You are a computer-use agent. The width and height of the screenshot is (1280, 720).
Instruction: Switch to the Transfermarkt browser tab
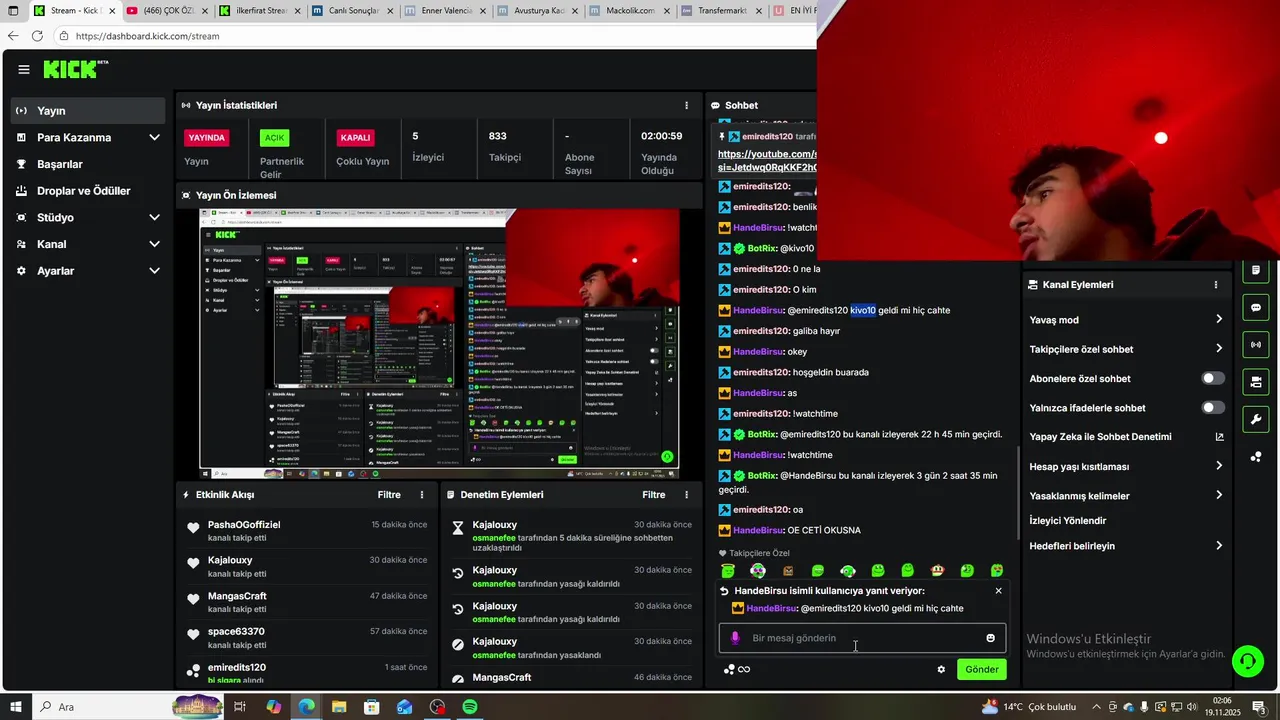coord(722,11)
